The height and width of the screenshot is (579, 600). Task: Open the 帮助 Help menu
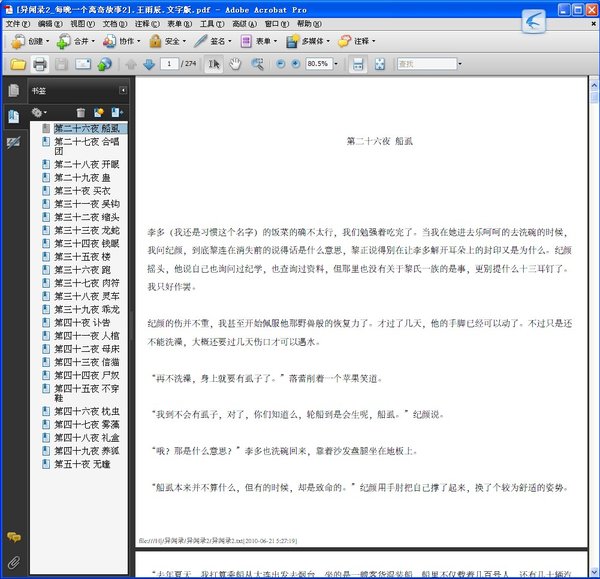[x=309, y=24]
